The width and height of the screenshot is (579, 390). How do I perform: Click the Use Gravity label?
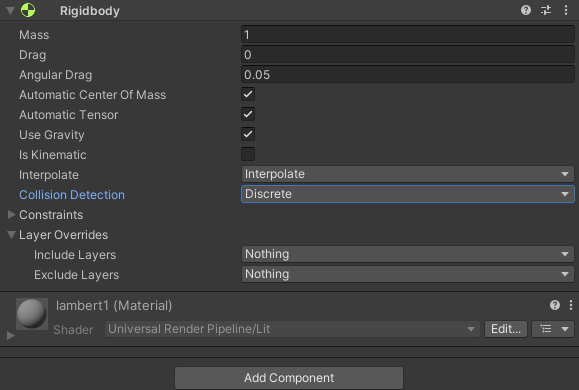tap(52, 135)
